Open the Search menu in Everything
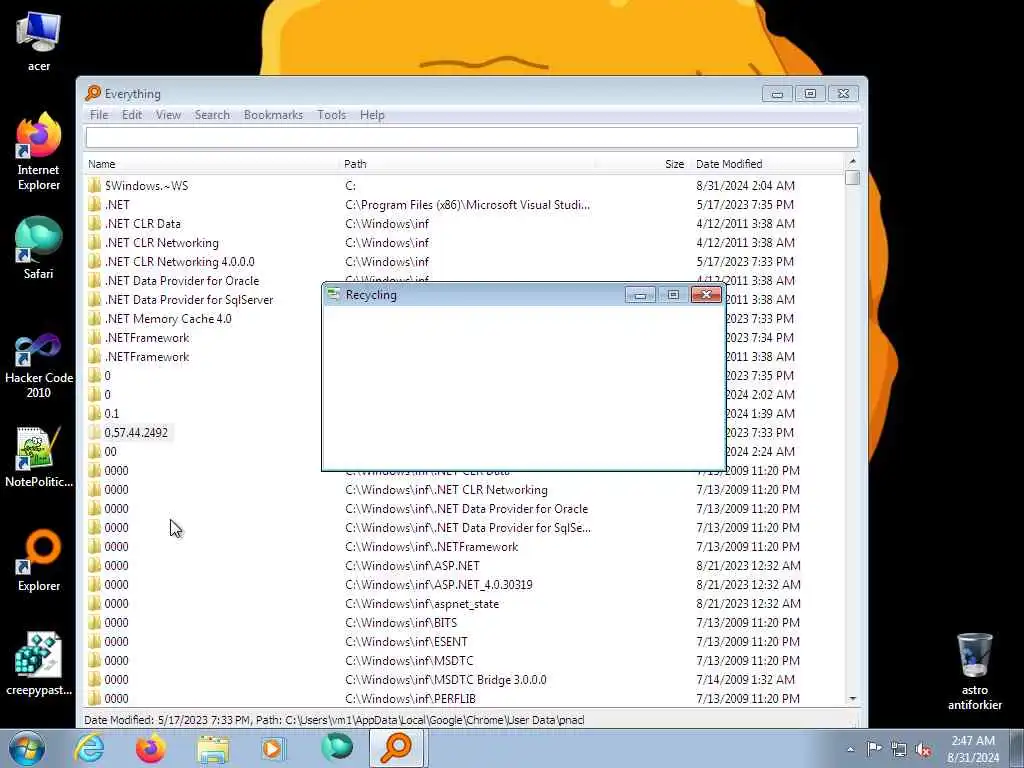This screenshot has width=1024, height=768. pos(212,115)
